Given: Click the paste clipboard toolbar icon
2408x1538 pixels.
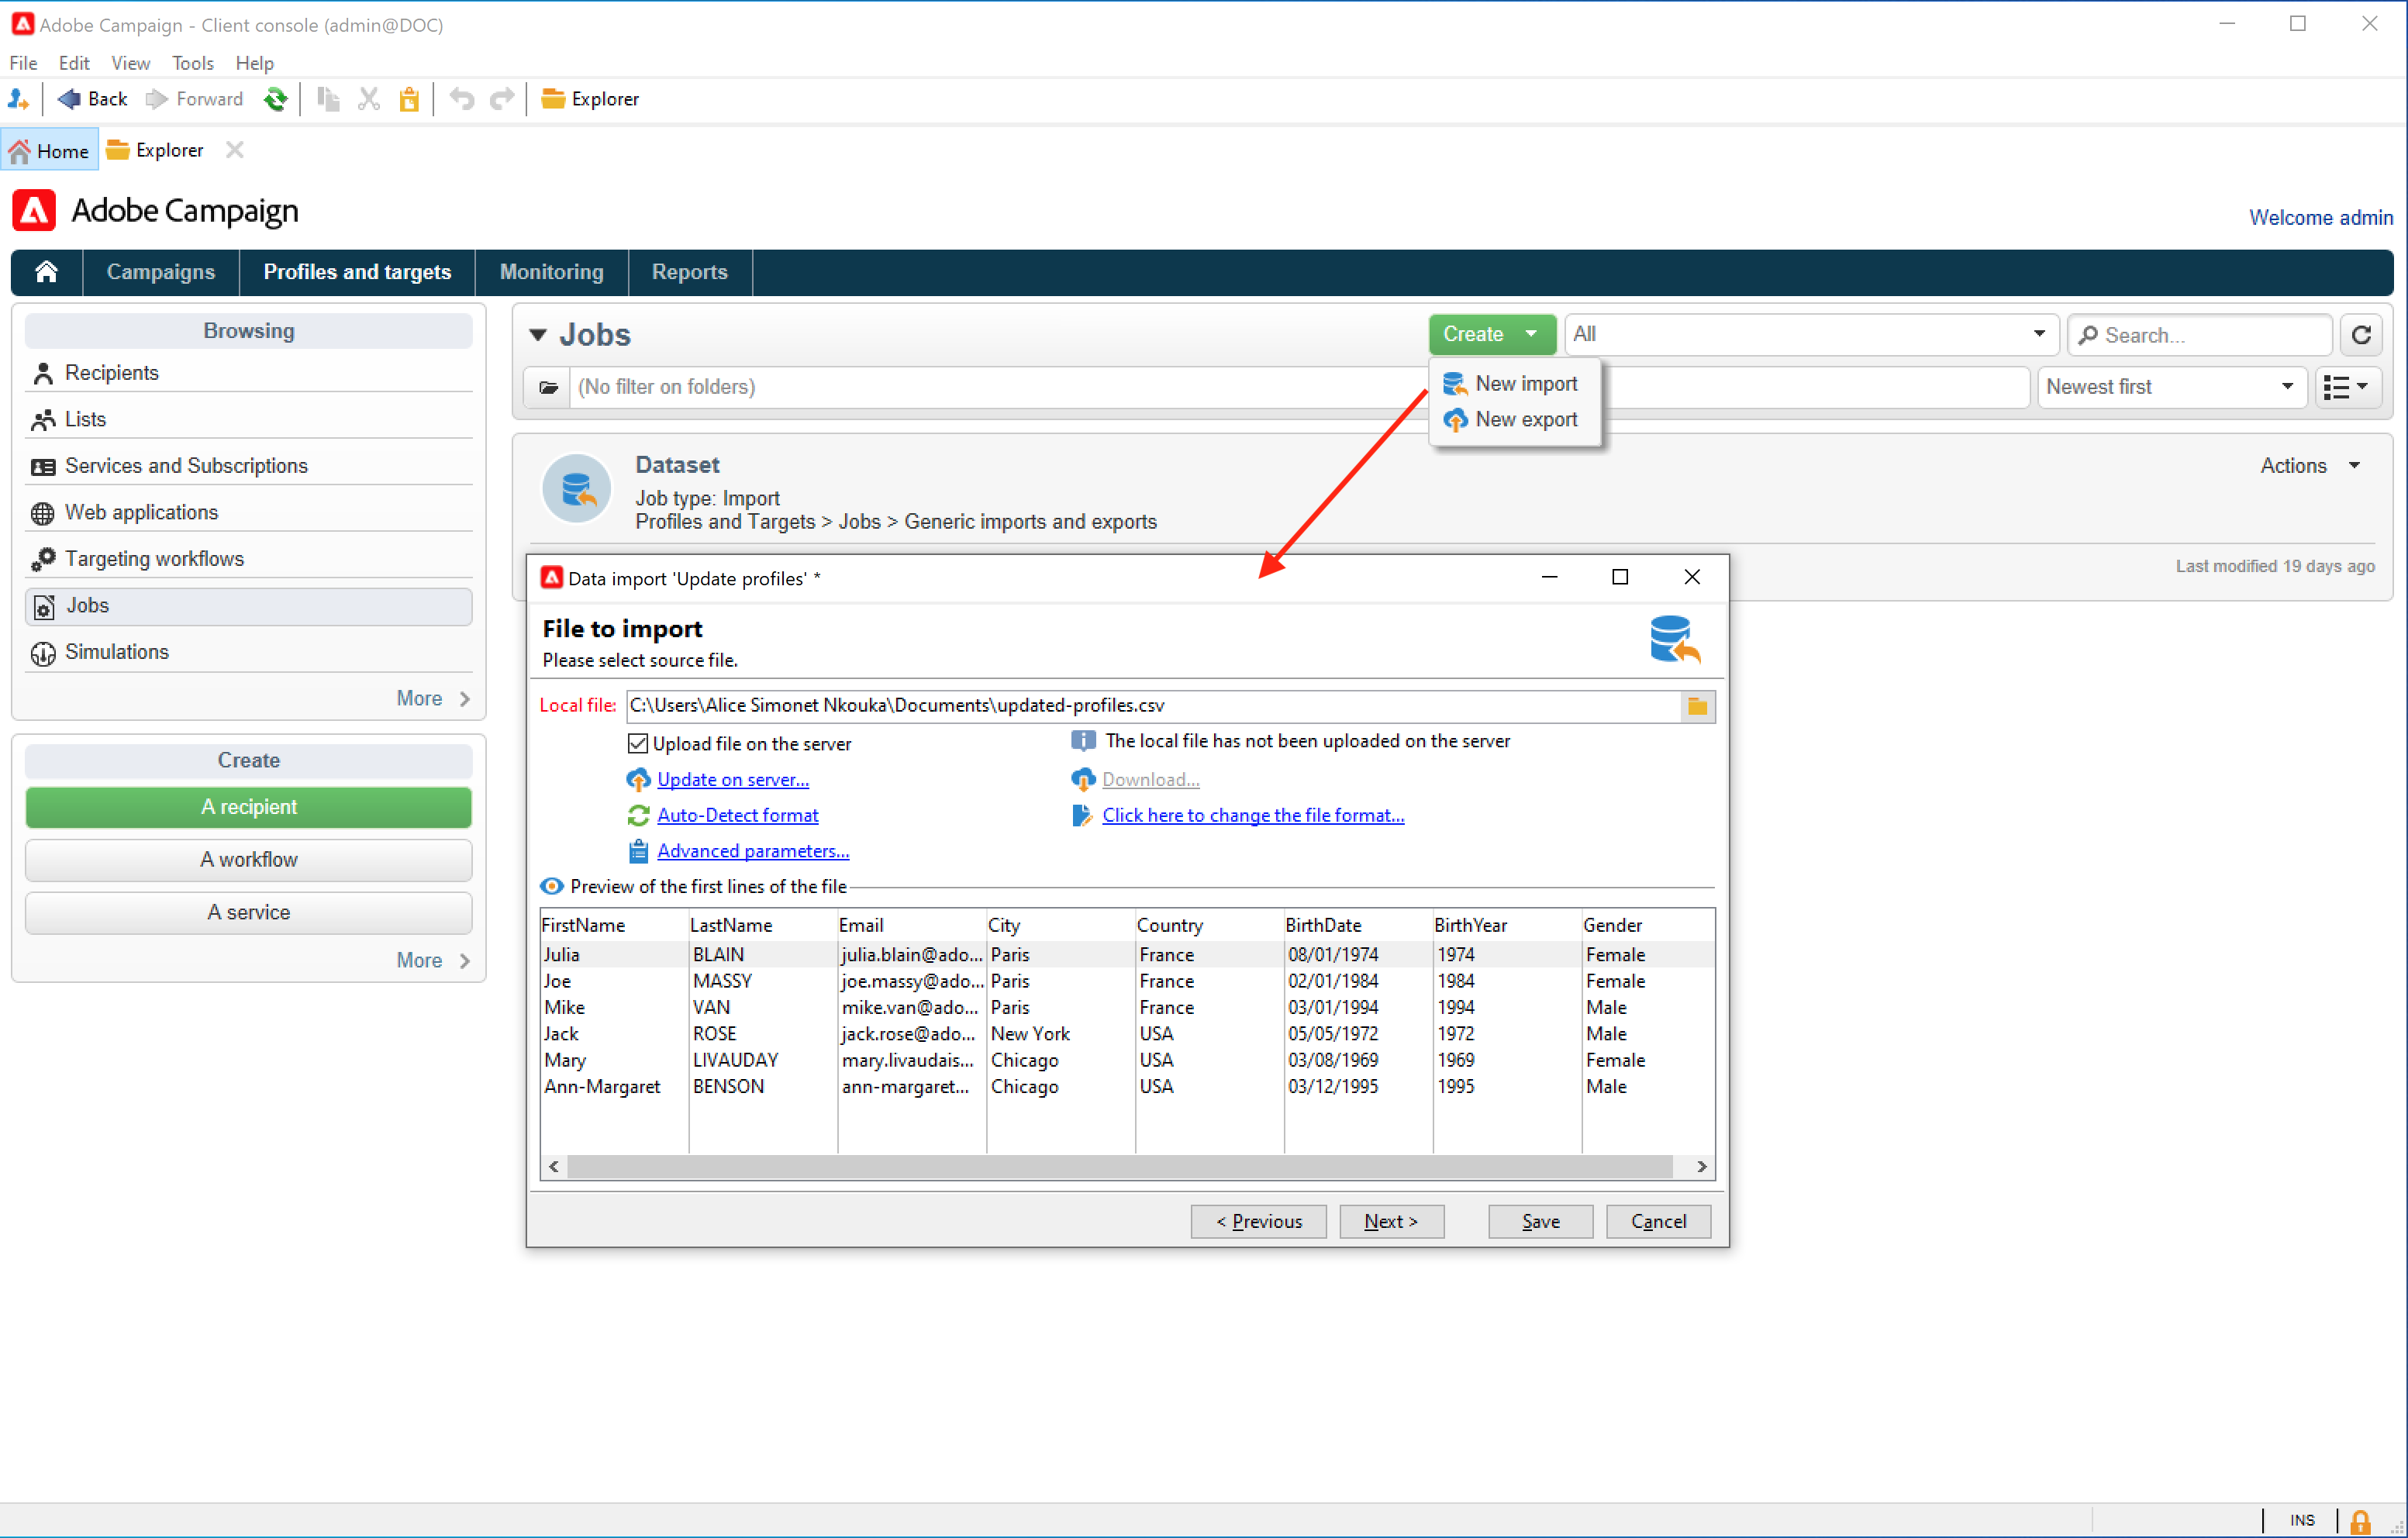Looking at the screenshot, I should coord(409,99).
